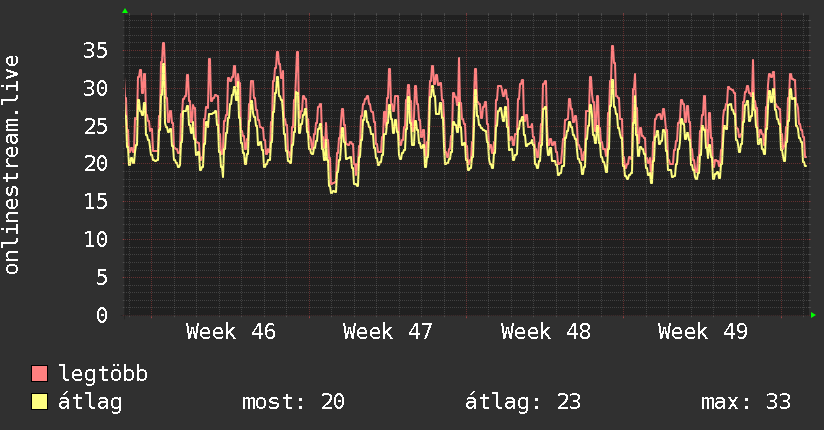Click the legtöbb legend label
This screenshot has height=430, width=824.
[103, 374]
